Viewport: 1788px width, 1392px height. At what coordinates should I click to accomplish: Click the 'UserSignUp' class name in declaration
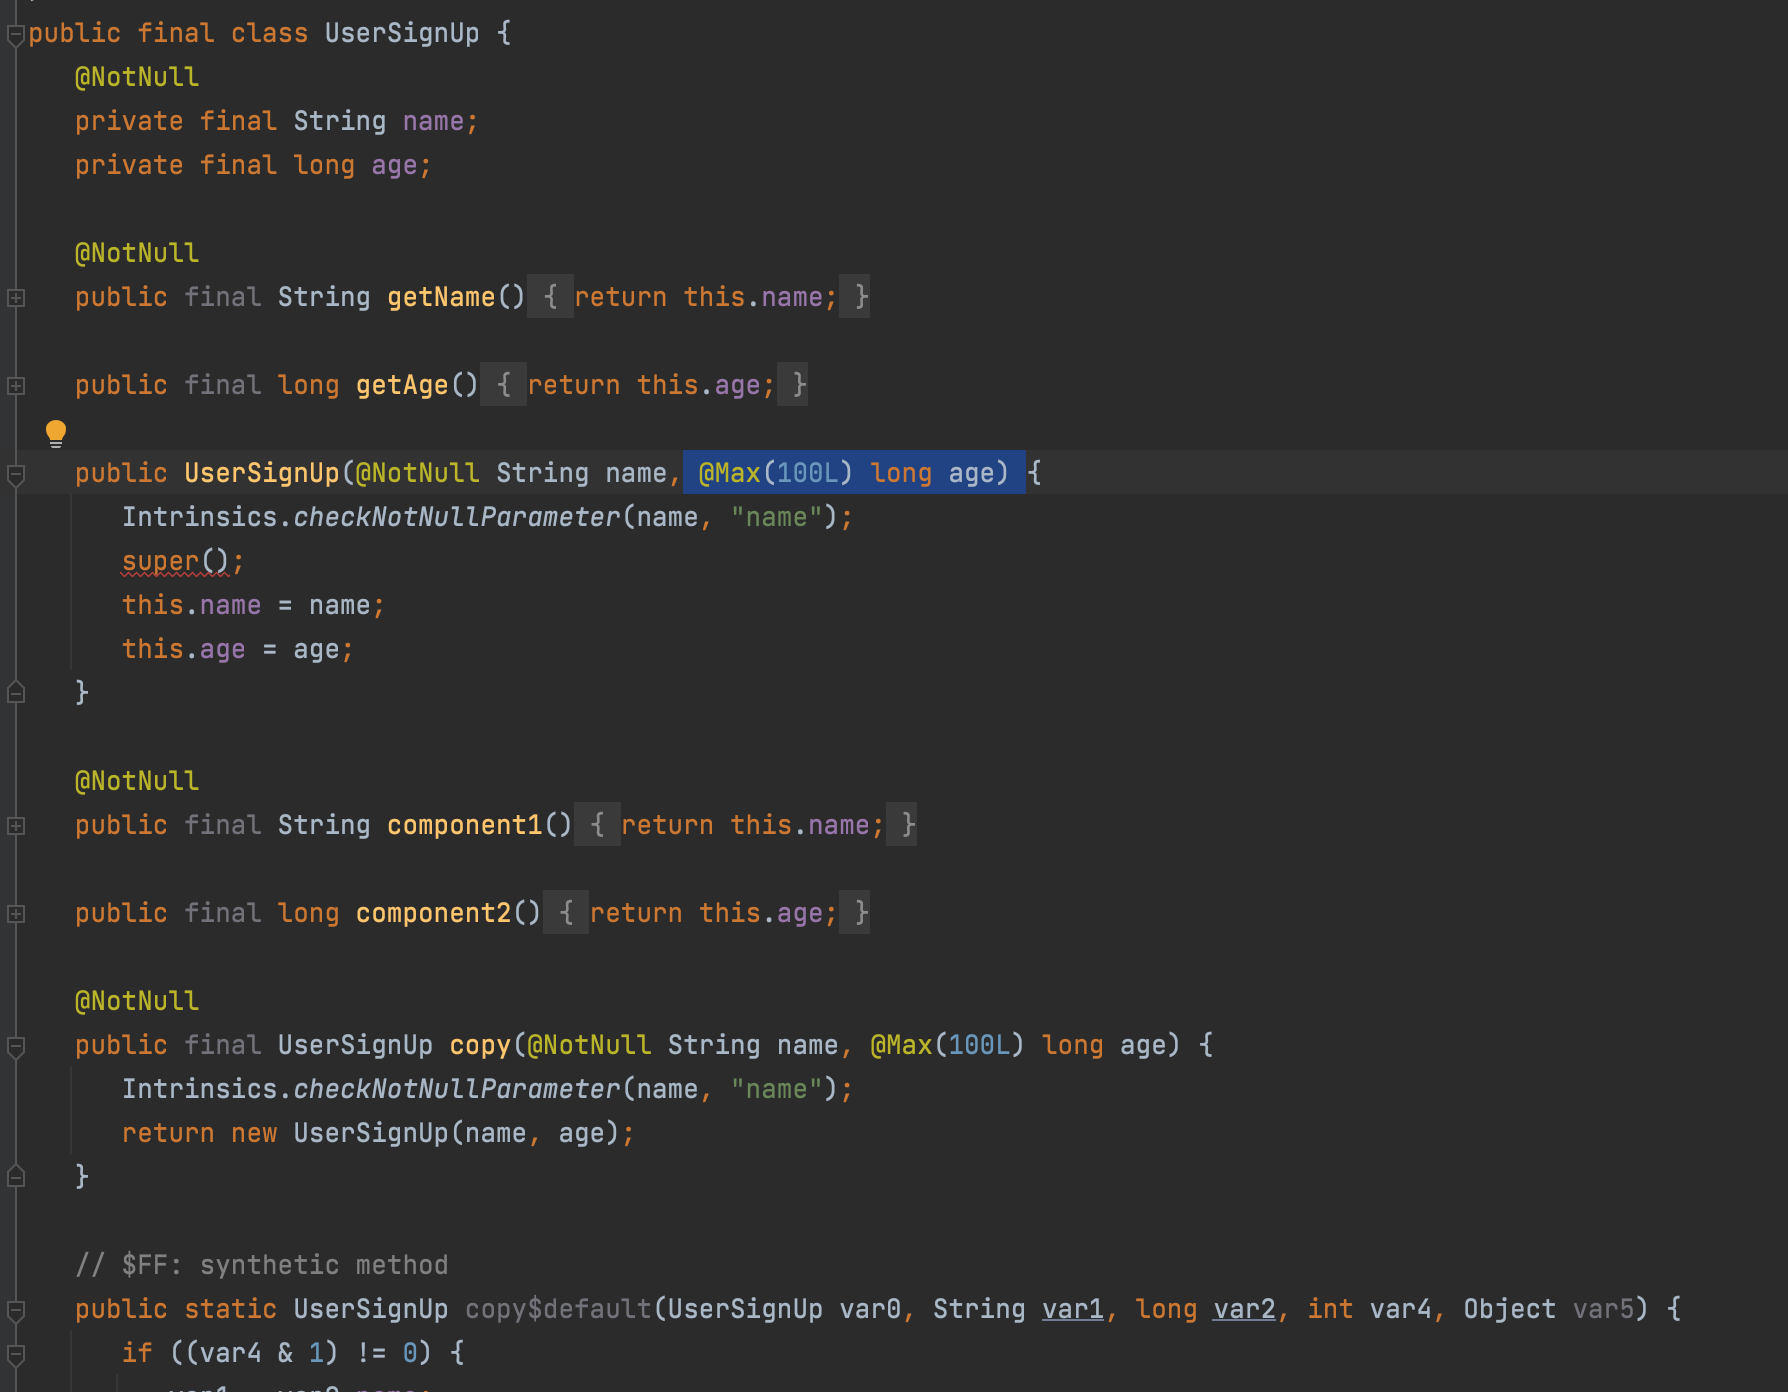coord(402,33)
